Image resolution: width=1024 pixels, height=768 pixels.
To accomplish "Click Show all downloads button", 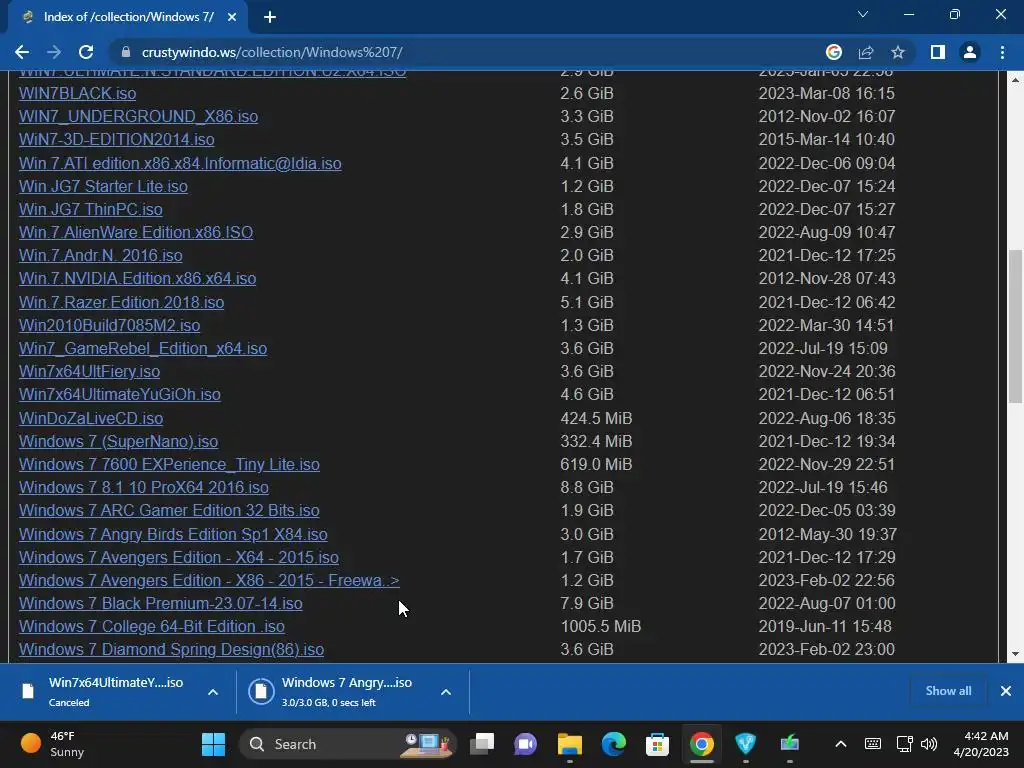I will coord(948,691).
